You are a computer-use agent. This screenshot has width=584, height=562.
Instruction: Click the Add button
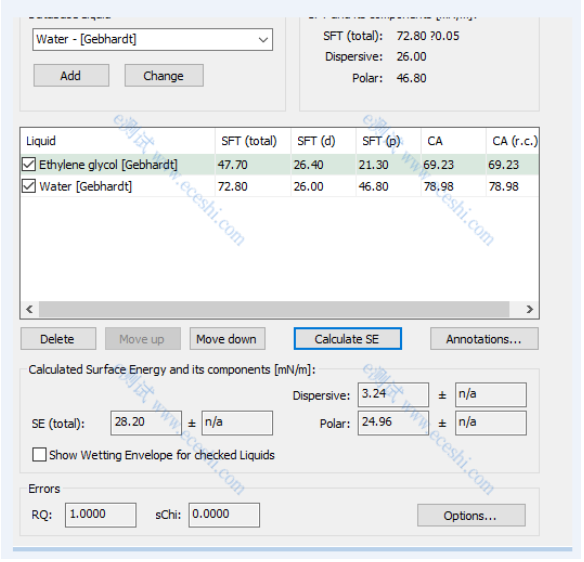pyautogui.click(x=71, y=76)
